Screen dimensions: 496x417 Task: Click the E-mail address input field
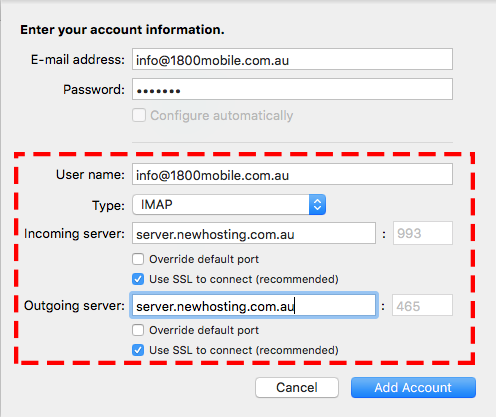(292, 59)
